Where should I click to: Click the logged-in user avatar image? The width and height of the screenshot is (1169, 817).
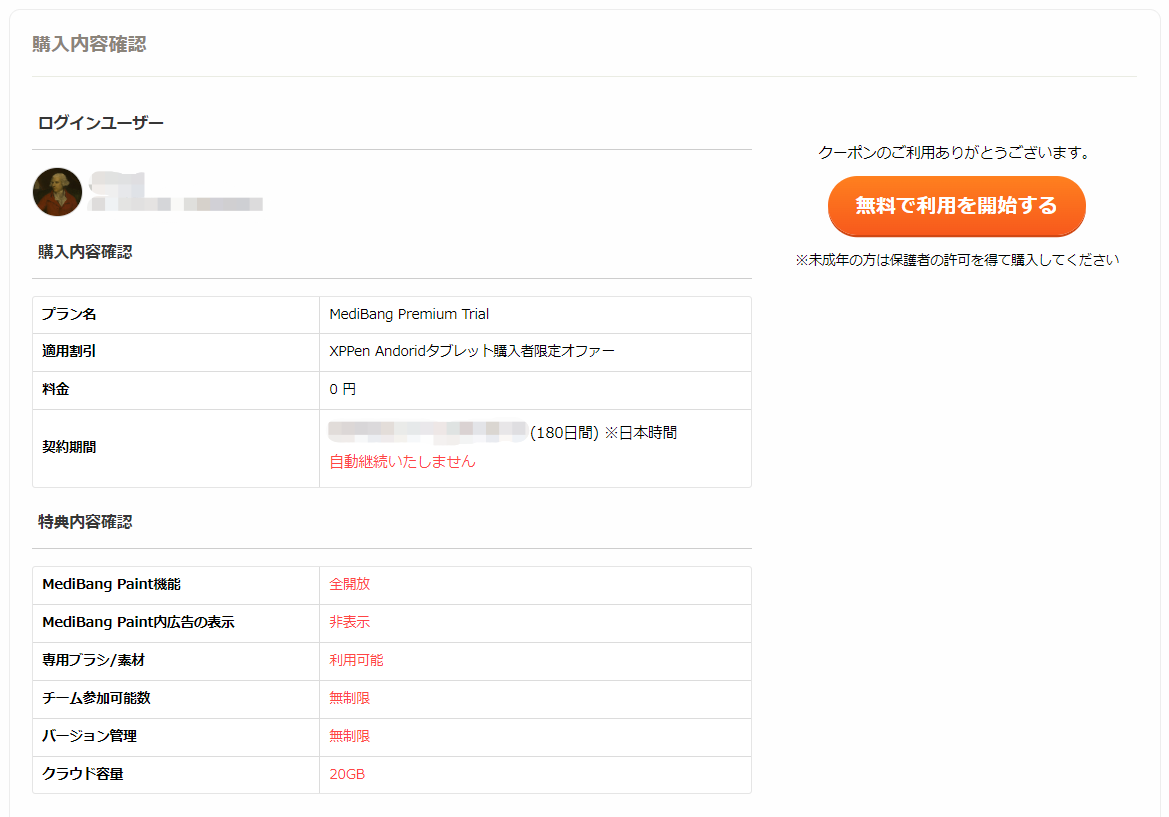[57, 192]
